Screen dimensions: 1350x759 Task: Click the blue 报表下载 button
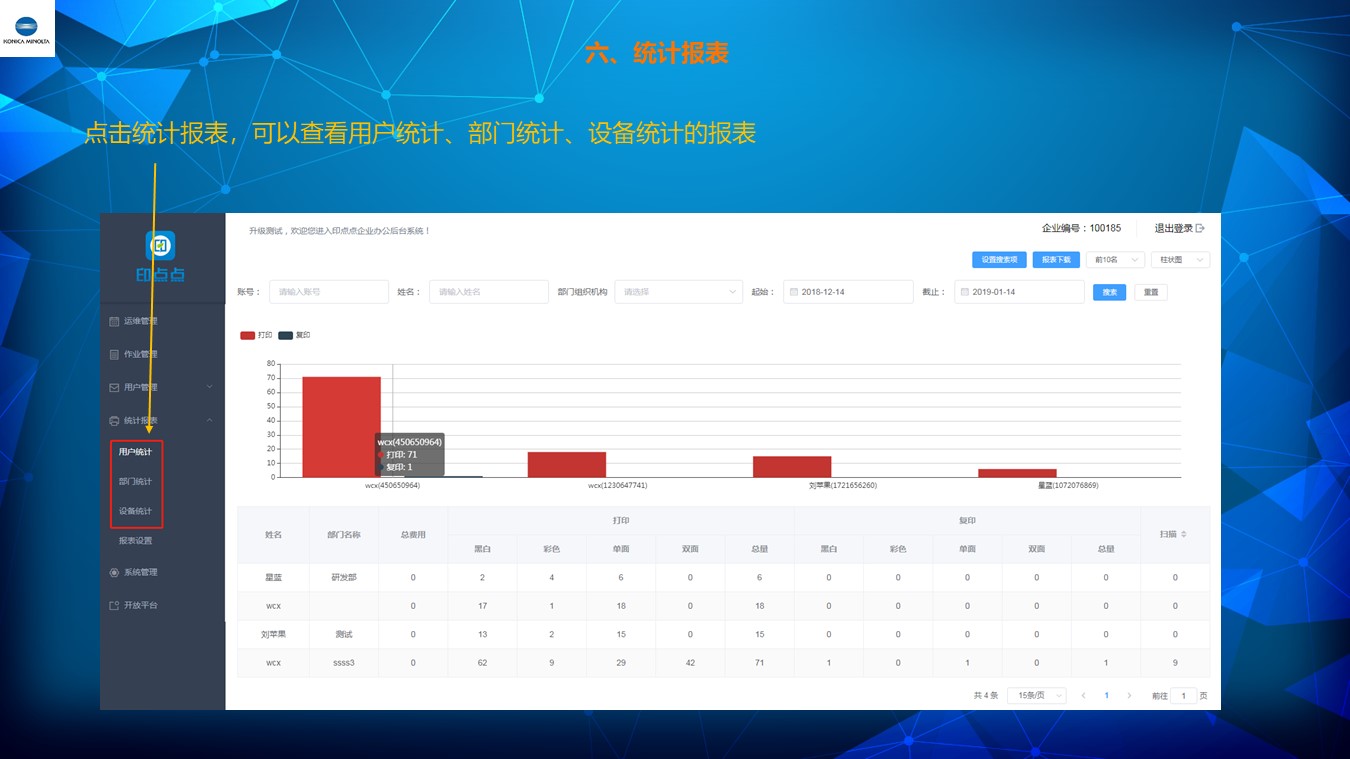(x=1056, y=260)
